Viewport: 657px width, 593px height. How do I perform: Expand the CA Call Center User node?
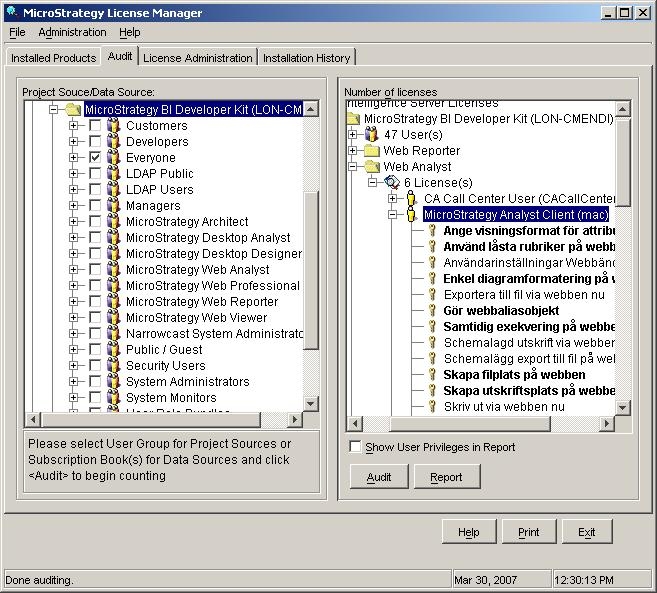pyautogui.click(x=392, y=198)
